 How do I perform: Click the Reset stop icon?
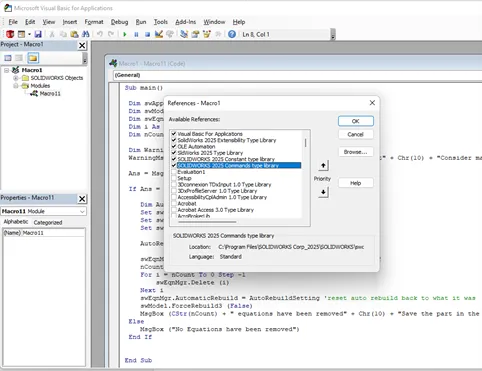point(147,34)
